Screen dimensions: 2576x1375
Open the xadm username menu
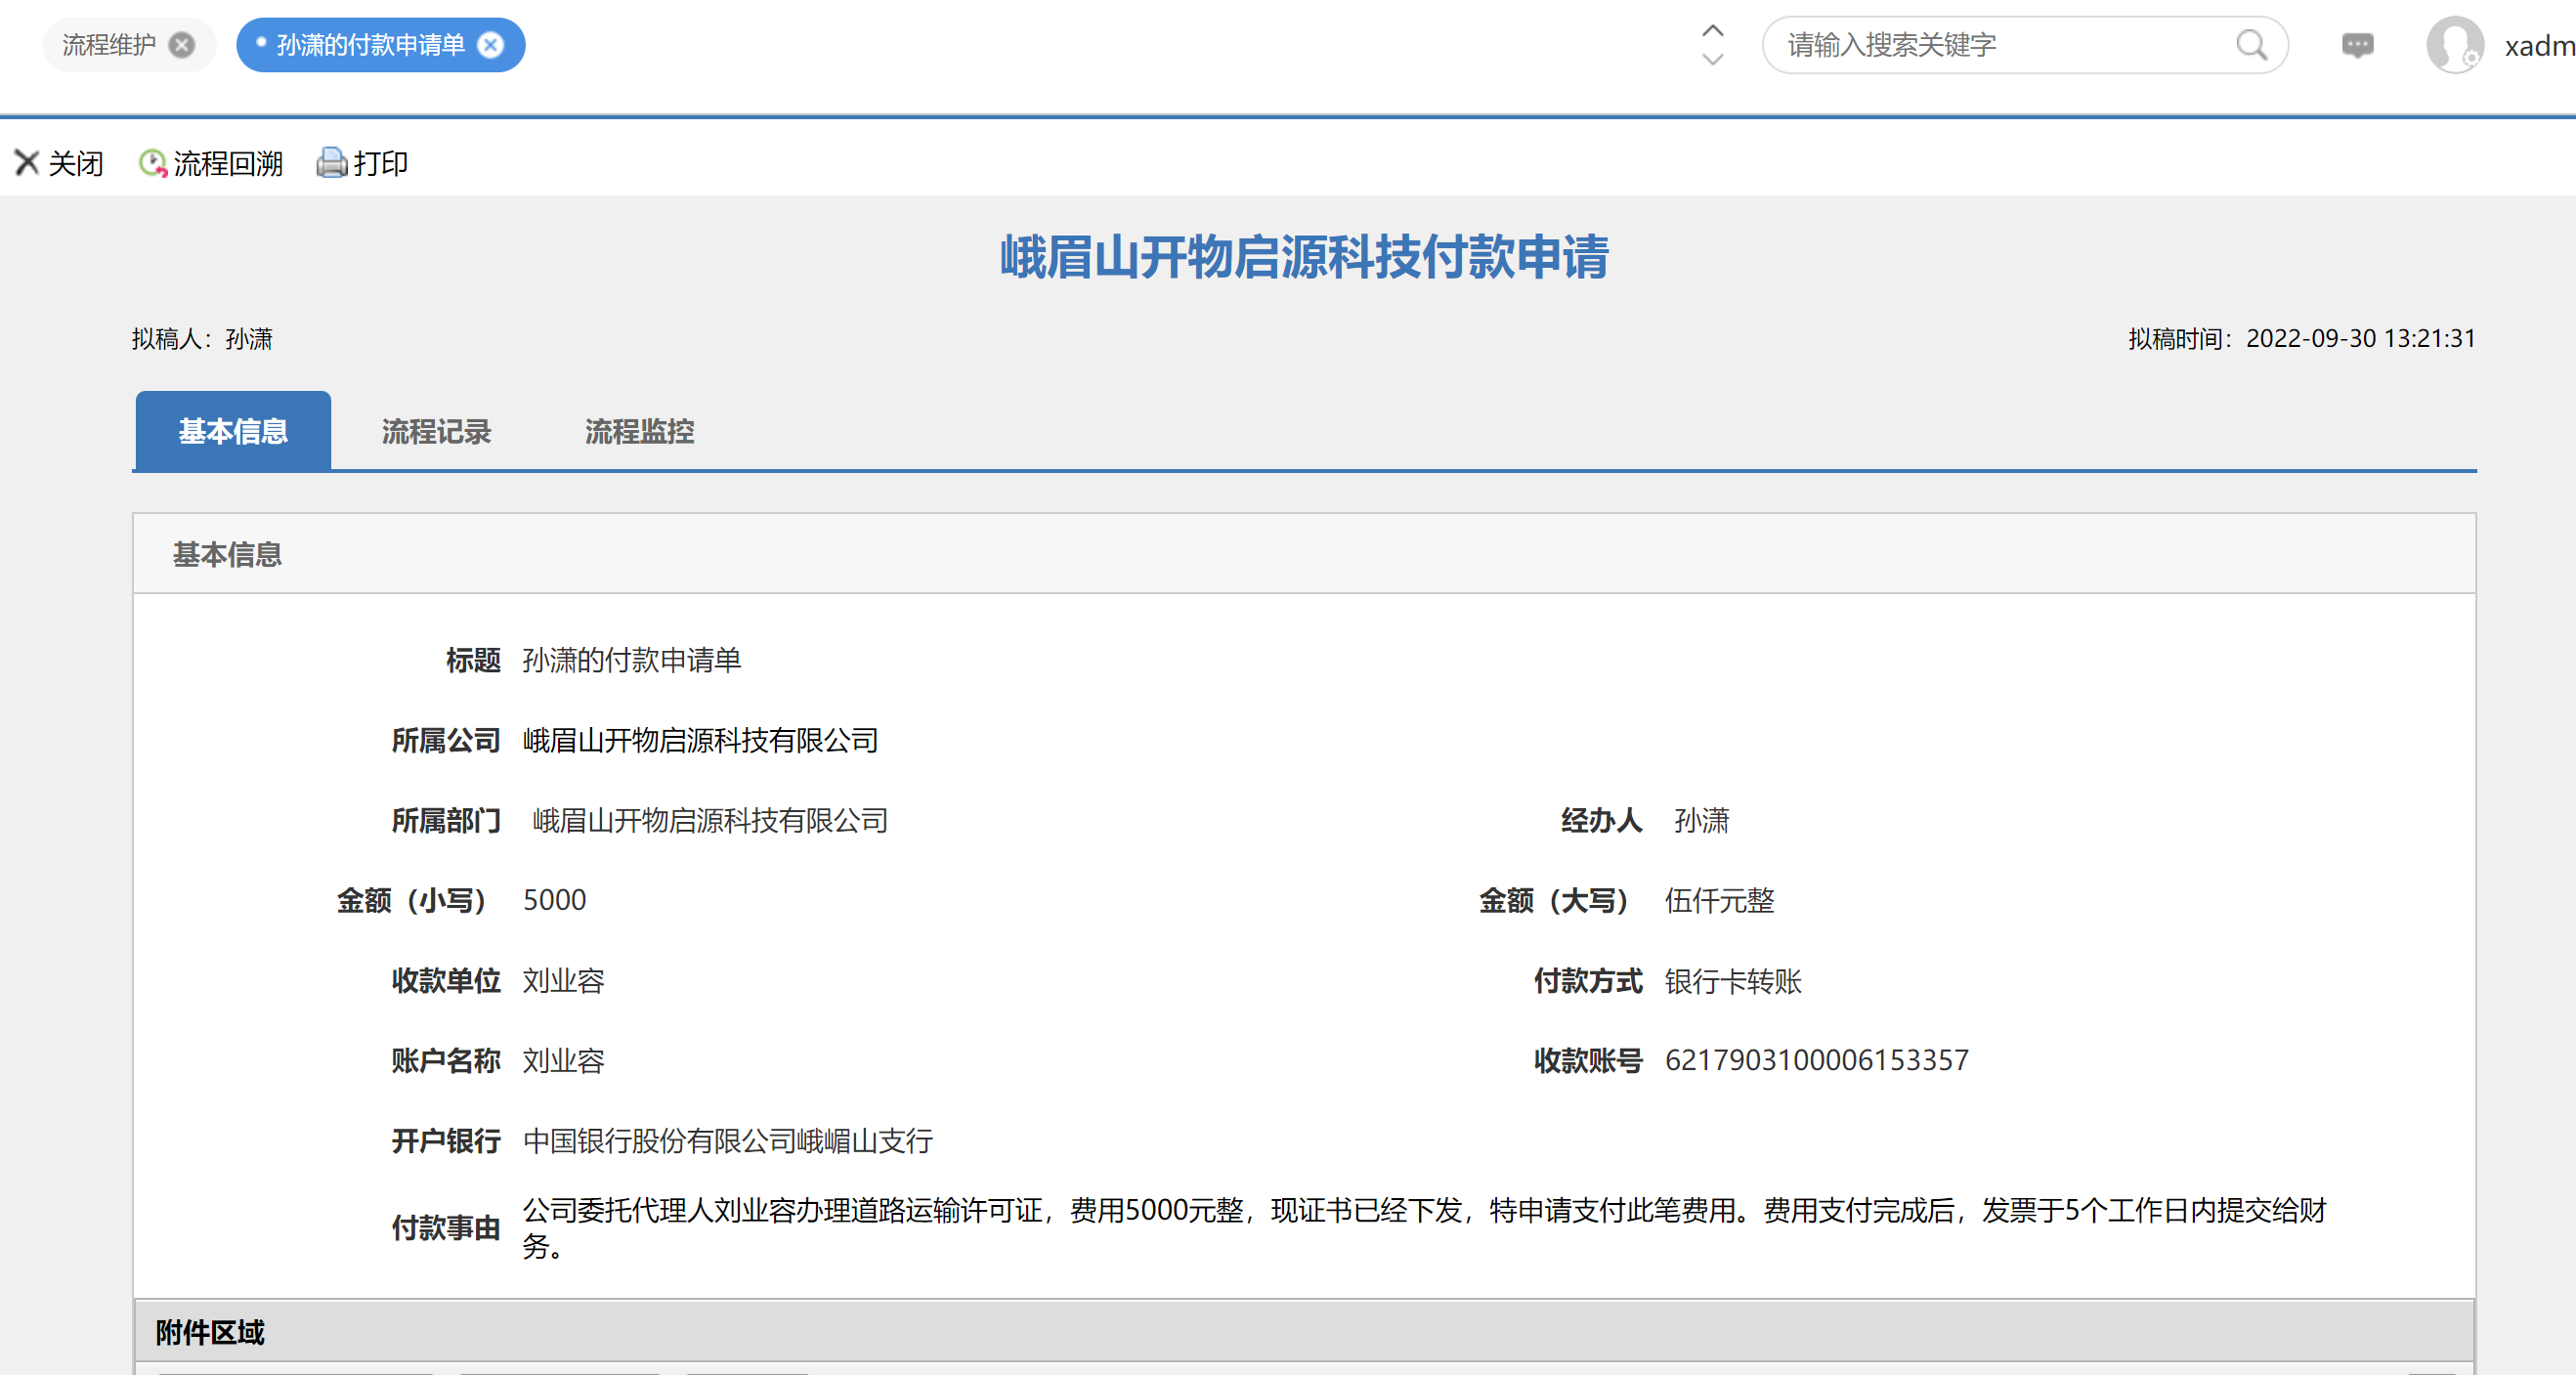pyautogui.click(x=2538, y=46)
